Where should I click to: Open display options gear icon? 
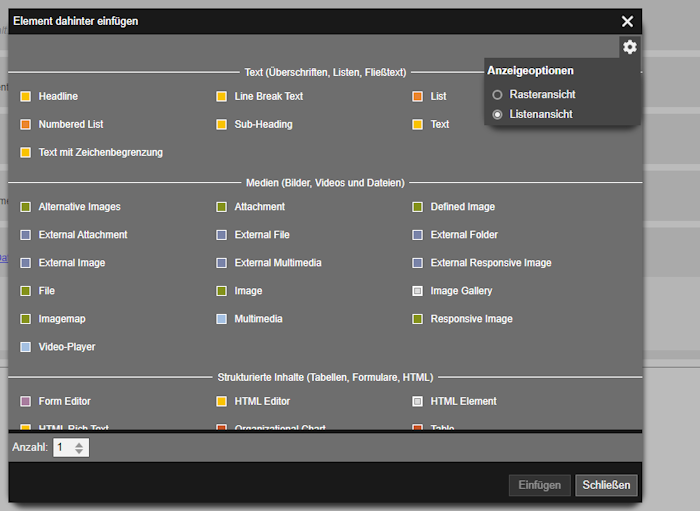(x=629, y=47)
